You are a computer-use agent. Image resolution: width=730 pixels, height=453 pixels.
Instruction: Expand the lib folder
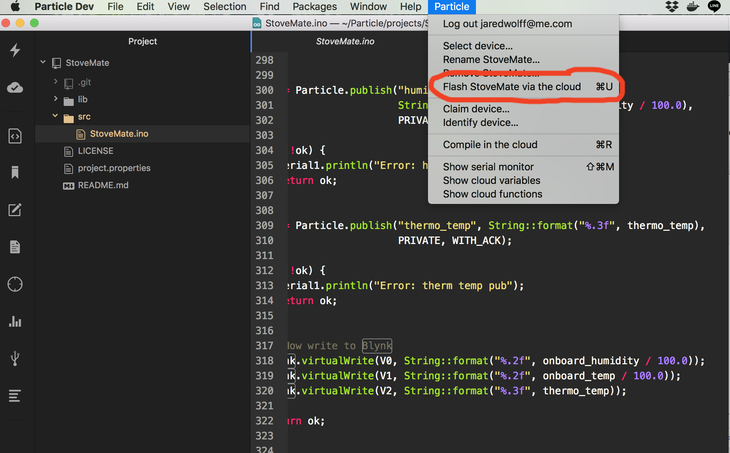[55, 99]
